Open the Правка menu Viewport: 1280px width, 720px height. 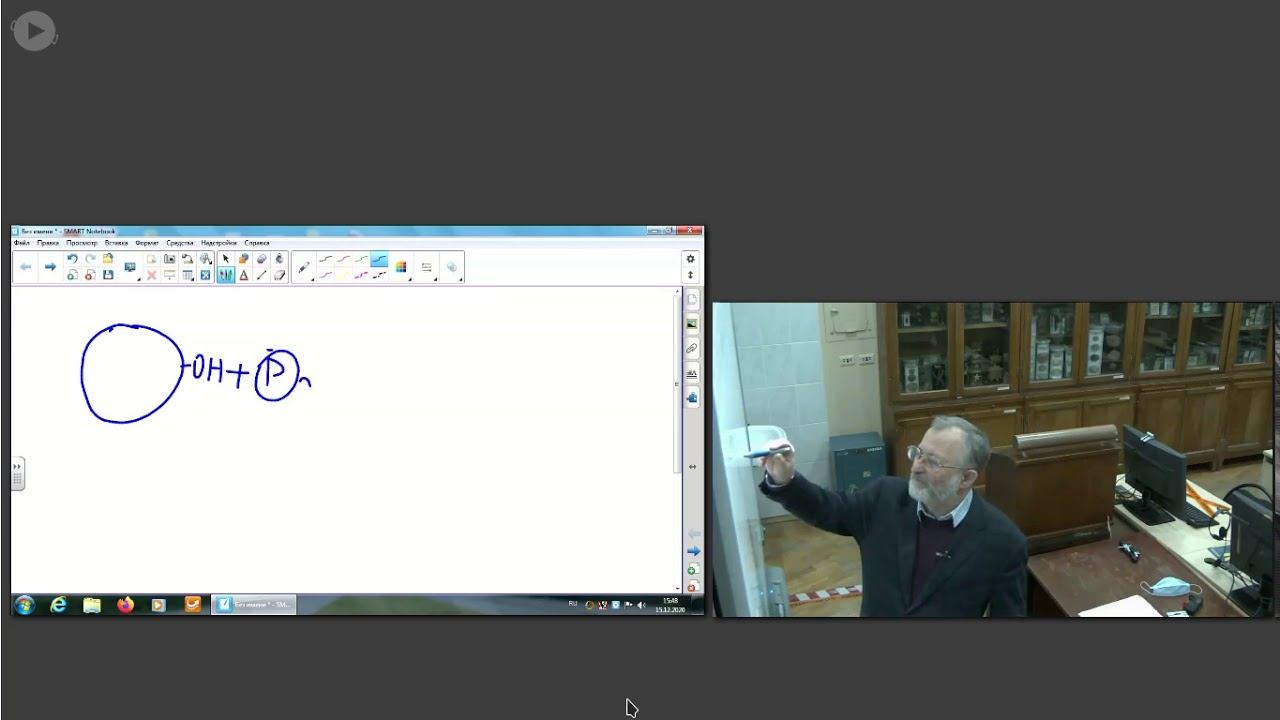click(x=48, y=243)
